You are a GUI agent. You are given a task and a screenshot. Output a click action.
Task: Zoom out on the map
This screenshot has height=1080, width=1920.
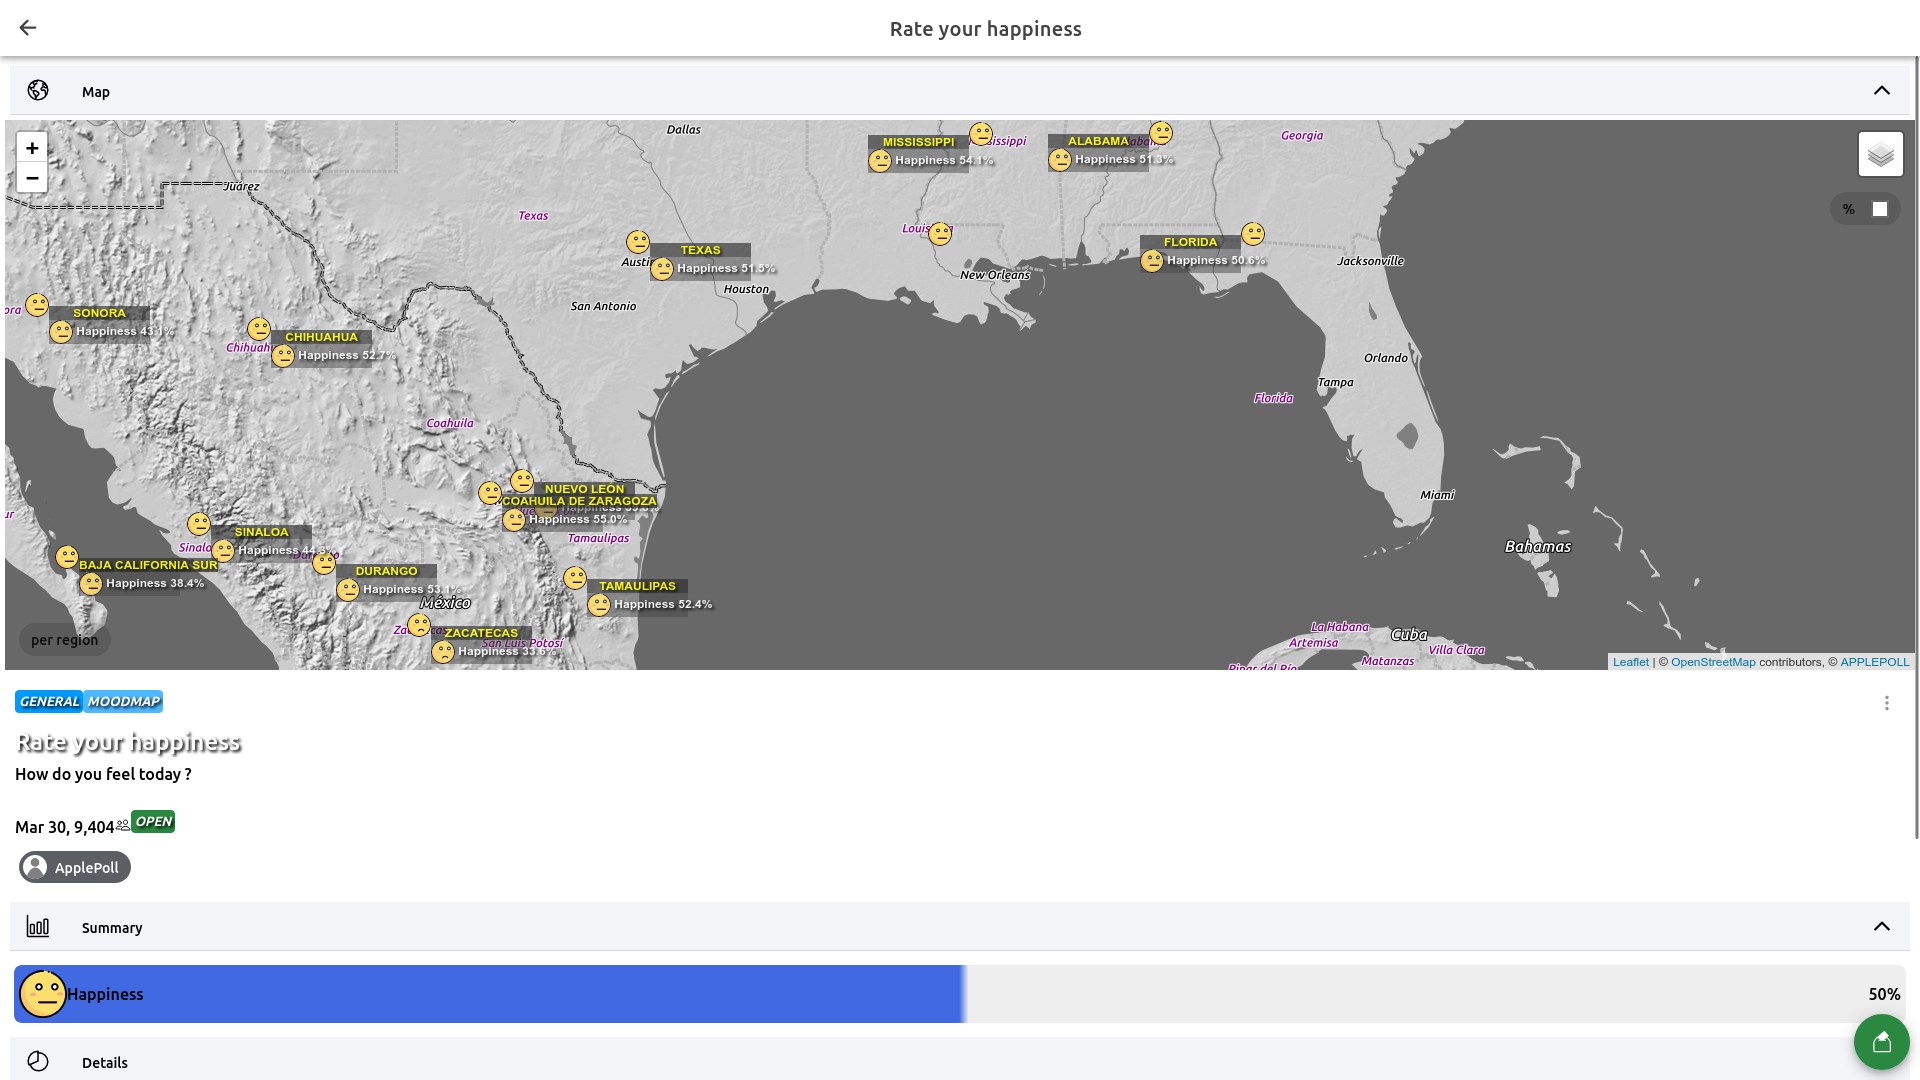pos(32,178)
